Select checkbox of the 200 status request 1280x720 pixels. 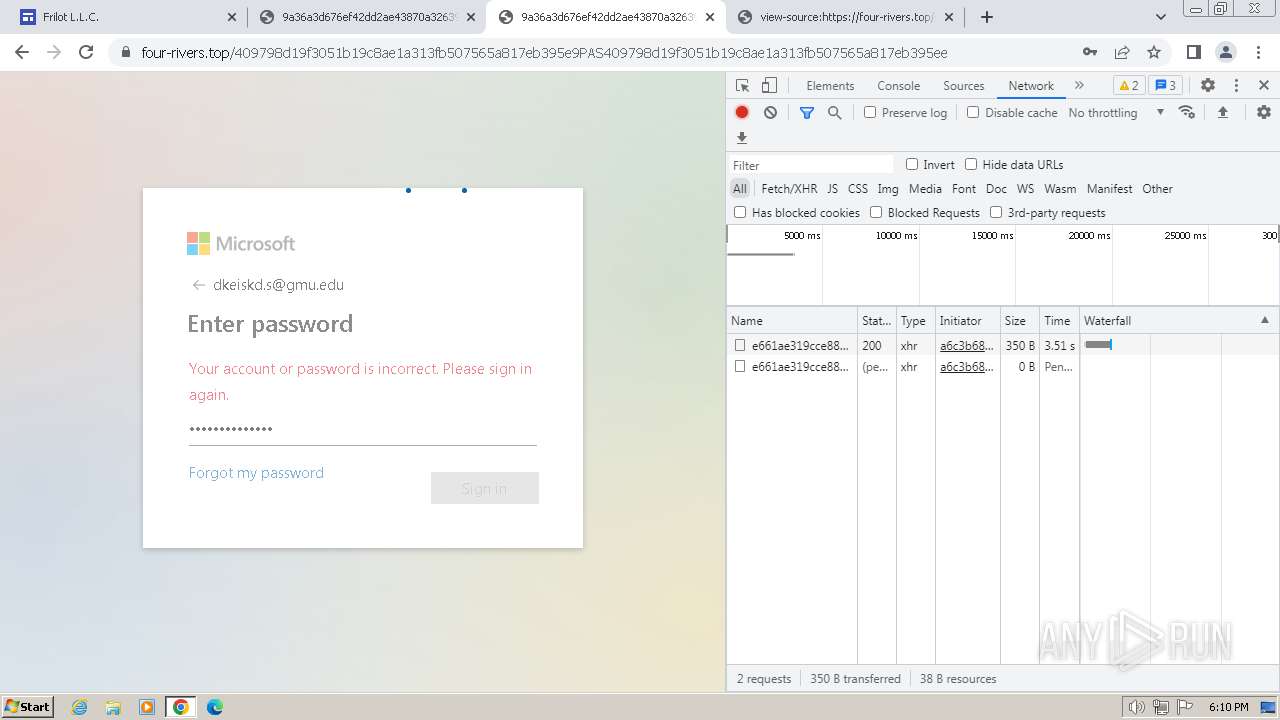point(740,345)
